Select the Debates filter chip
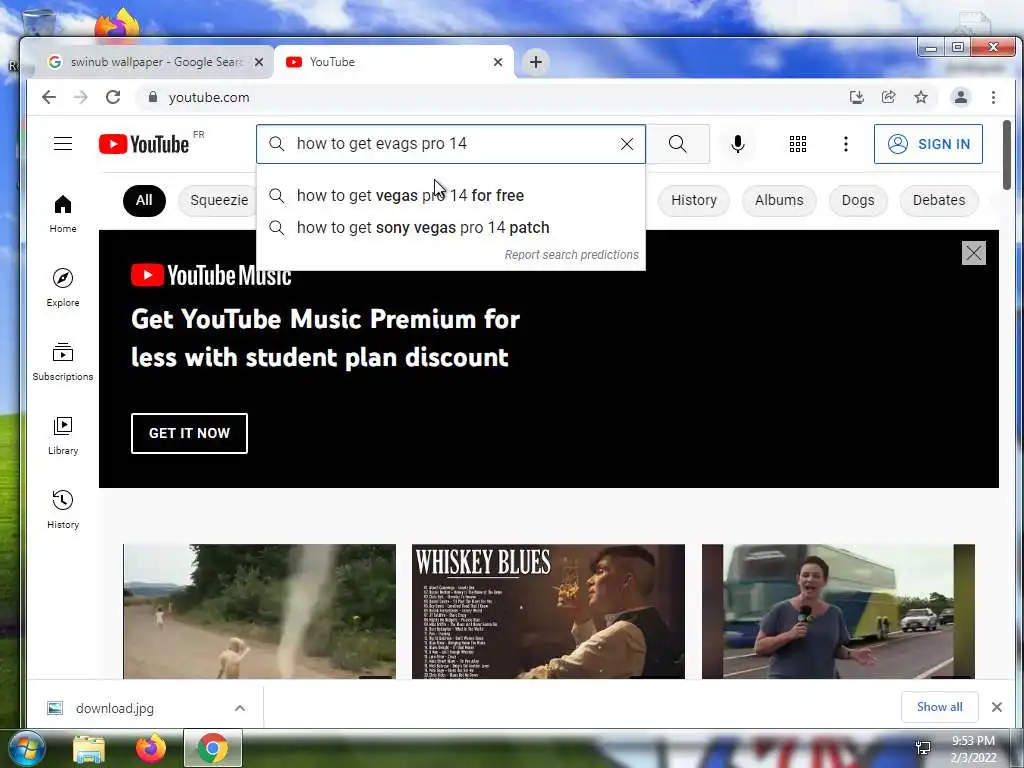1024x768 pixels. tap(938, 200)
